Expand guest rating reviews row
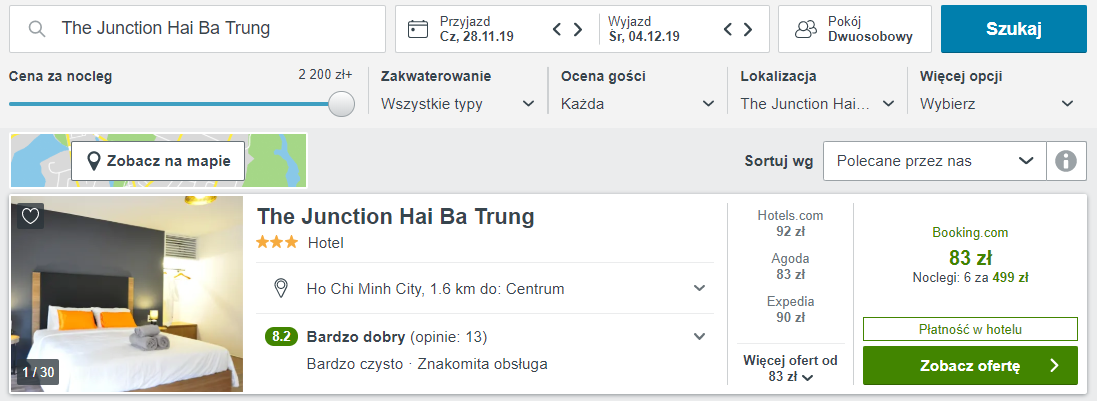This screenshot has width=1097, height=401. tap(699, 337)
